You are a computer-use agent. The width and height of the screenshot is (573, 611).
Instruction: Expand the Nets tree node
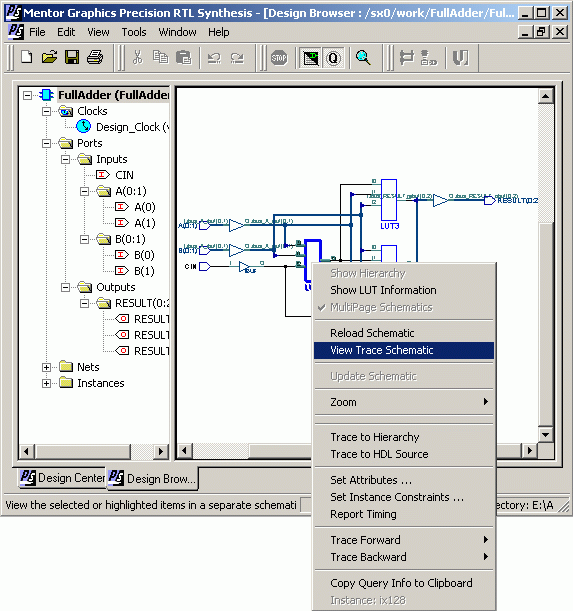[x=46, y=367]
